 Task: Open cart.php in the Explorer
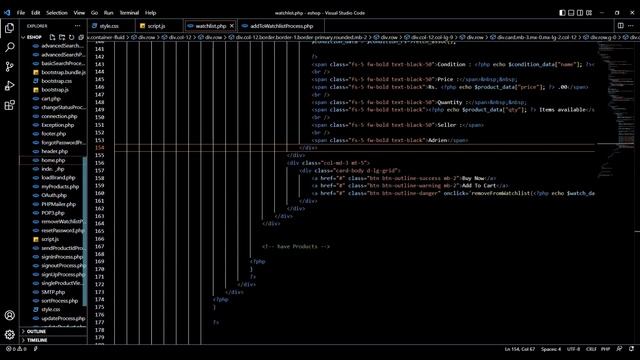click(51, 98)
